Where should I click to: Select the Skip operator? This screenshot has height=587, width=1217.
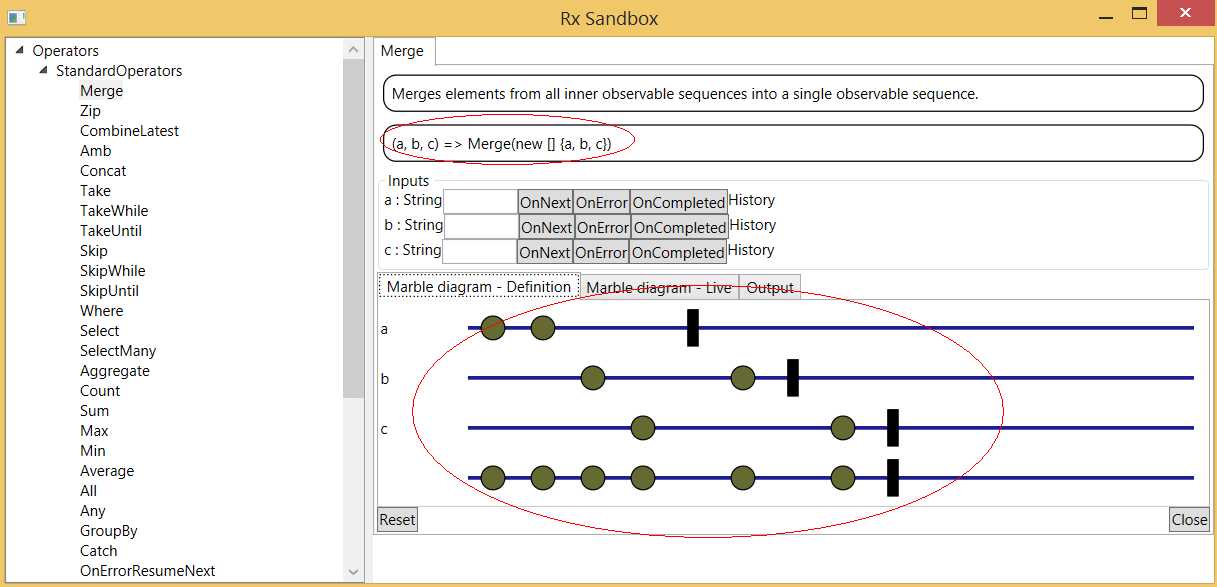coord(94,251)
